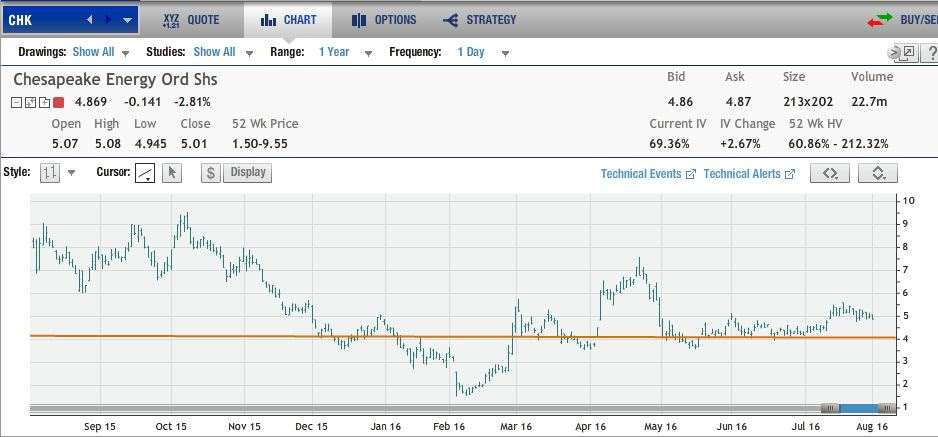
Task: Click the 52 Wk Price value 1.50-9.55
Action: [260, 144]
